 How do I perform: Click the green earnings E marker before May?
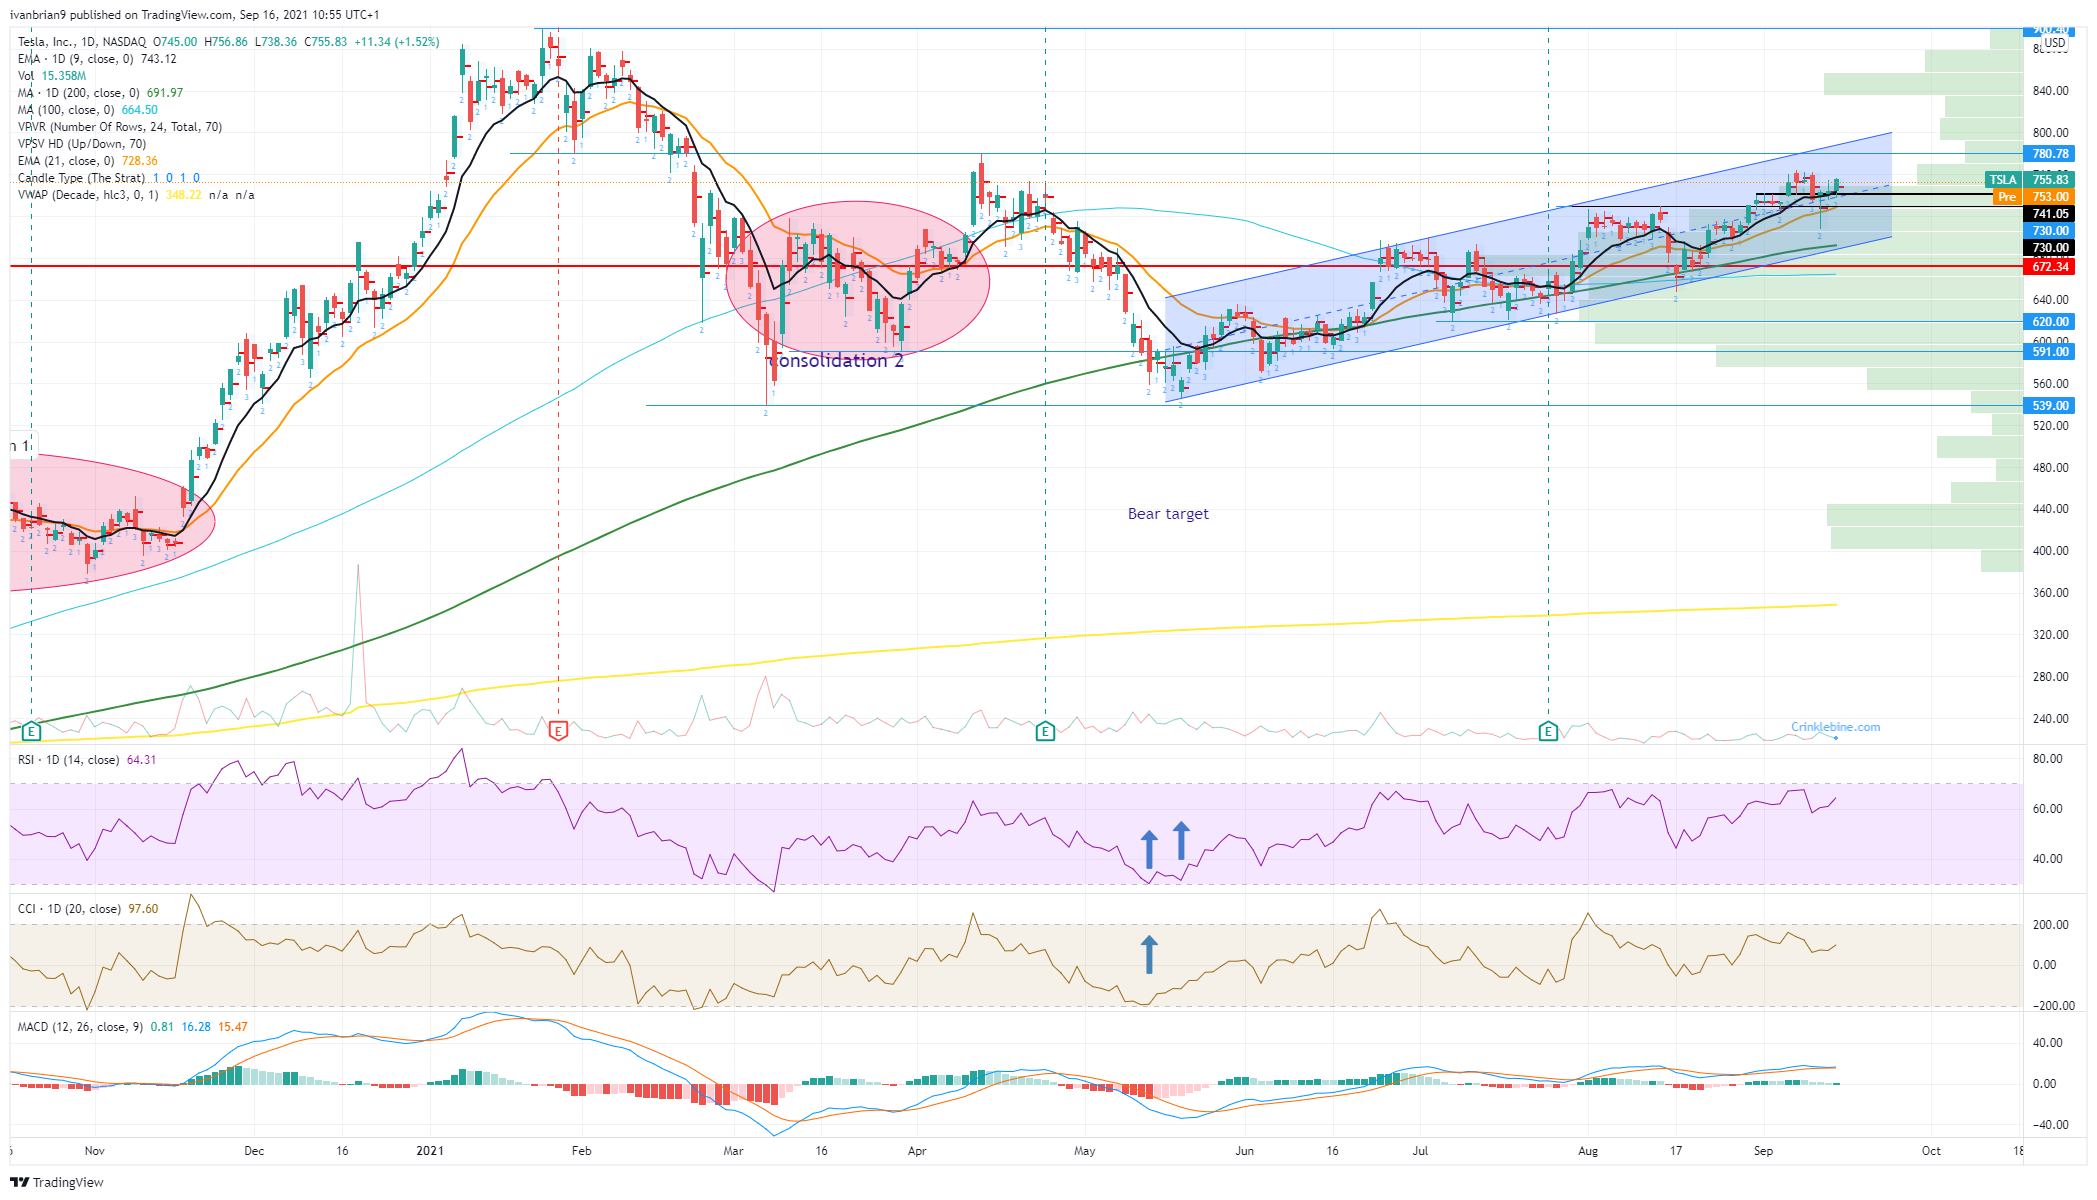1045,731
